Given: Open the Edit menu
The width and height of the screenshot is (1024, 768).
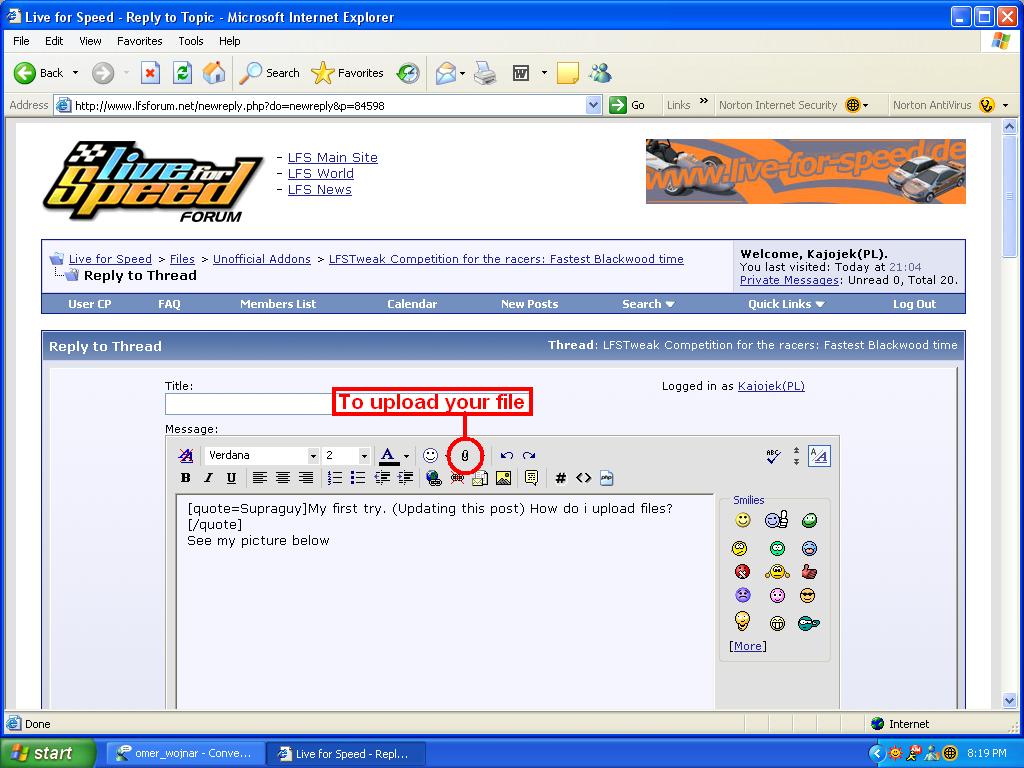Looking at the screenshot, I should pyautogui.click(x=54, y=40).
